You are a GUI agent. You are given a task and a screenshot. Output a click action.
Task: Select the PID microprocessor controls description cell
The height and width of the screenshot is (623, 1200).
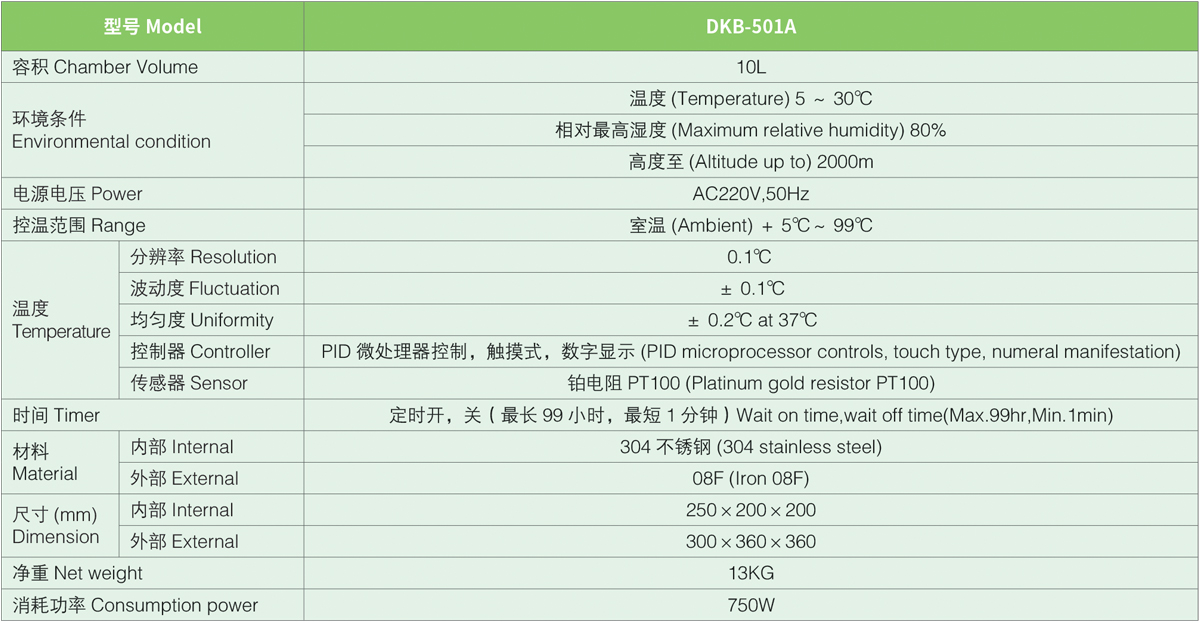750,352
